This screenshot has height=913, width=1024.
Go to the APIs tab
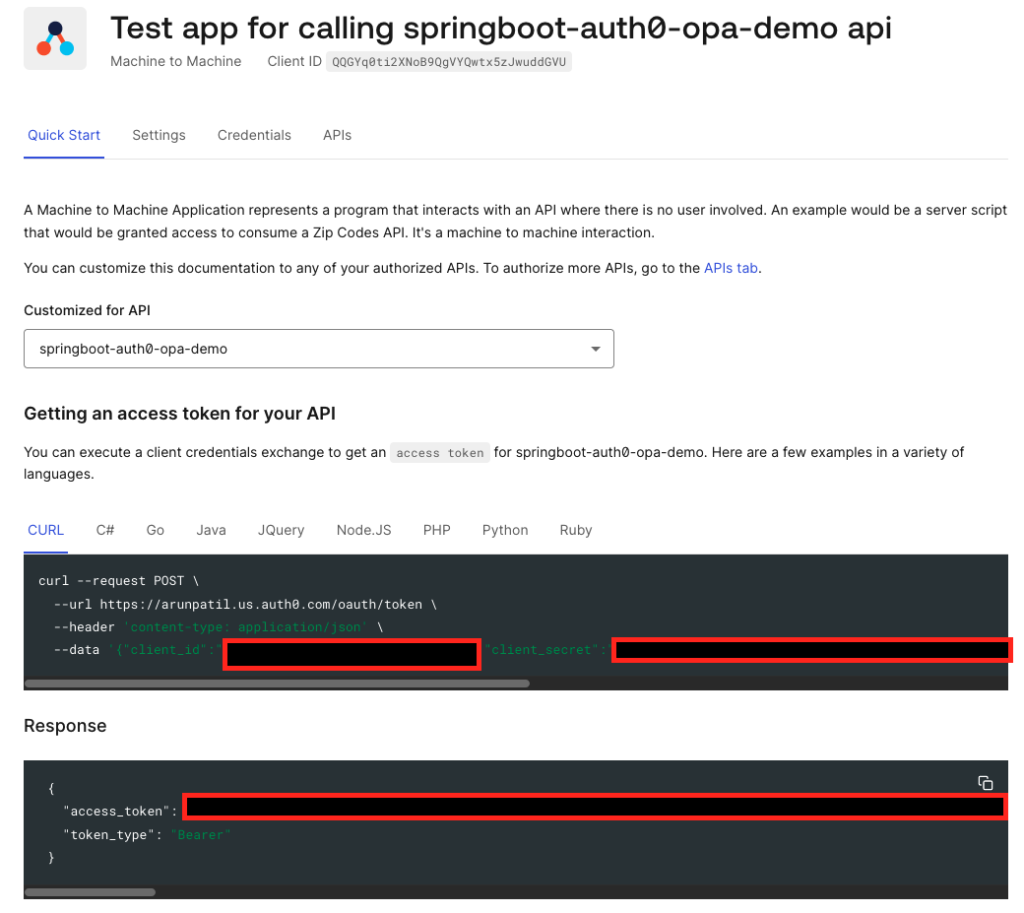[337, 135]
